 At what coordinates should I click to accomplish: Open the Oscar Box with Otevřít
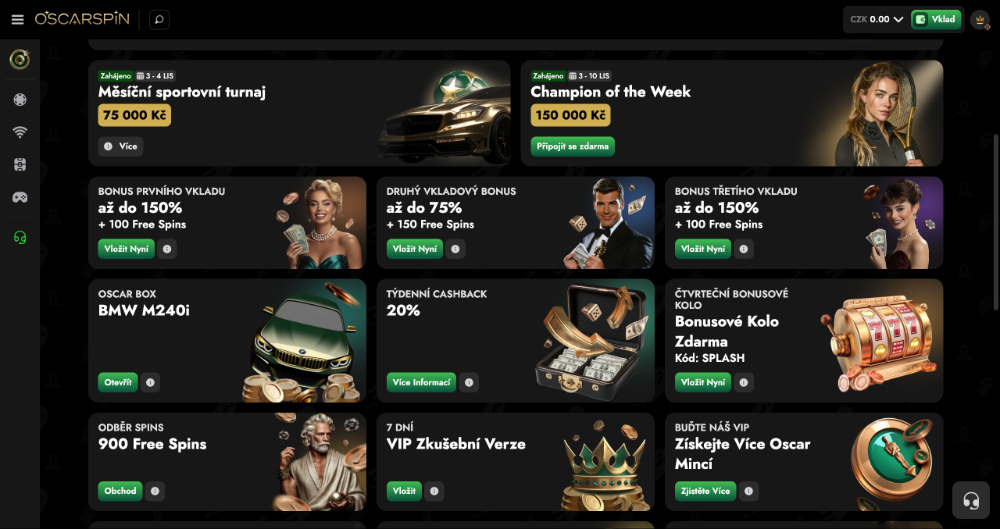click(x=118, y=382)
